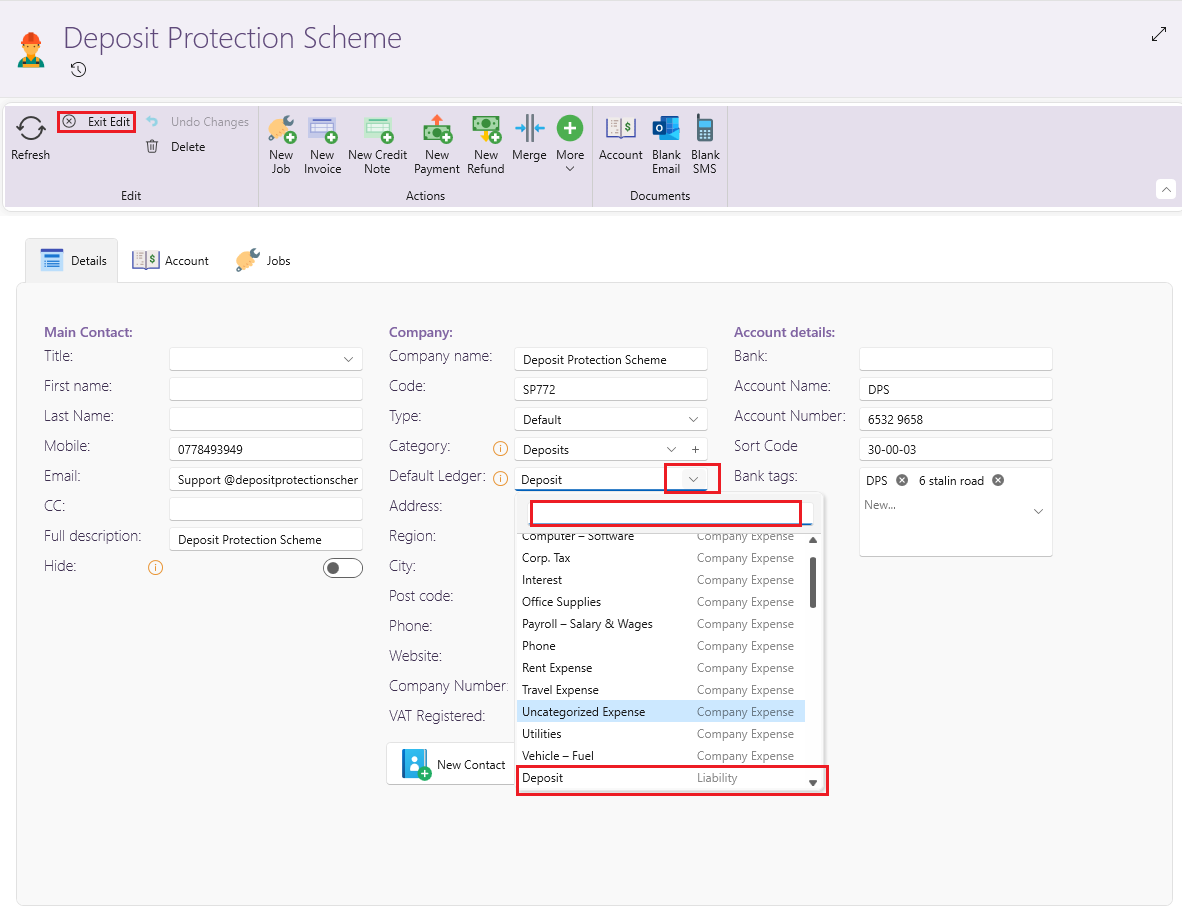Click plus button beside Category

pos(695,449)
